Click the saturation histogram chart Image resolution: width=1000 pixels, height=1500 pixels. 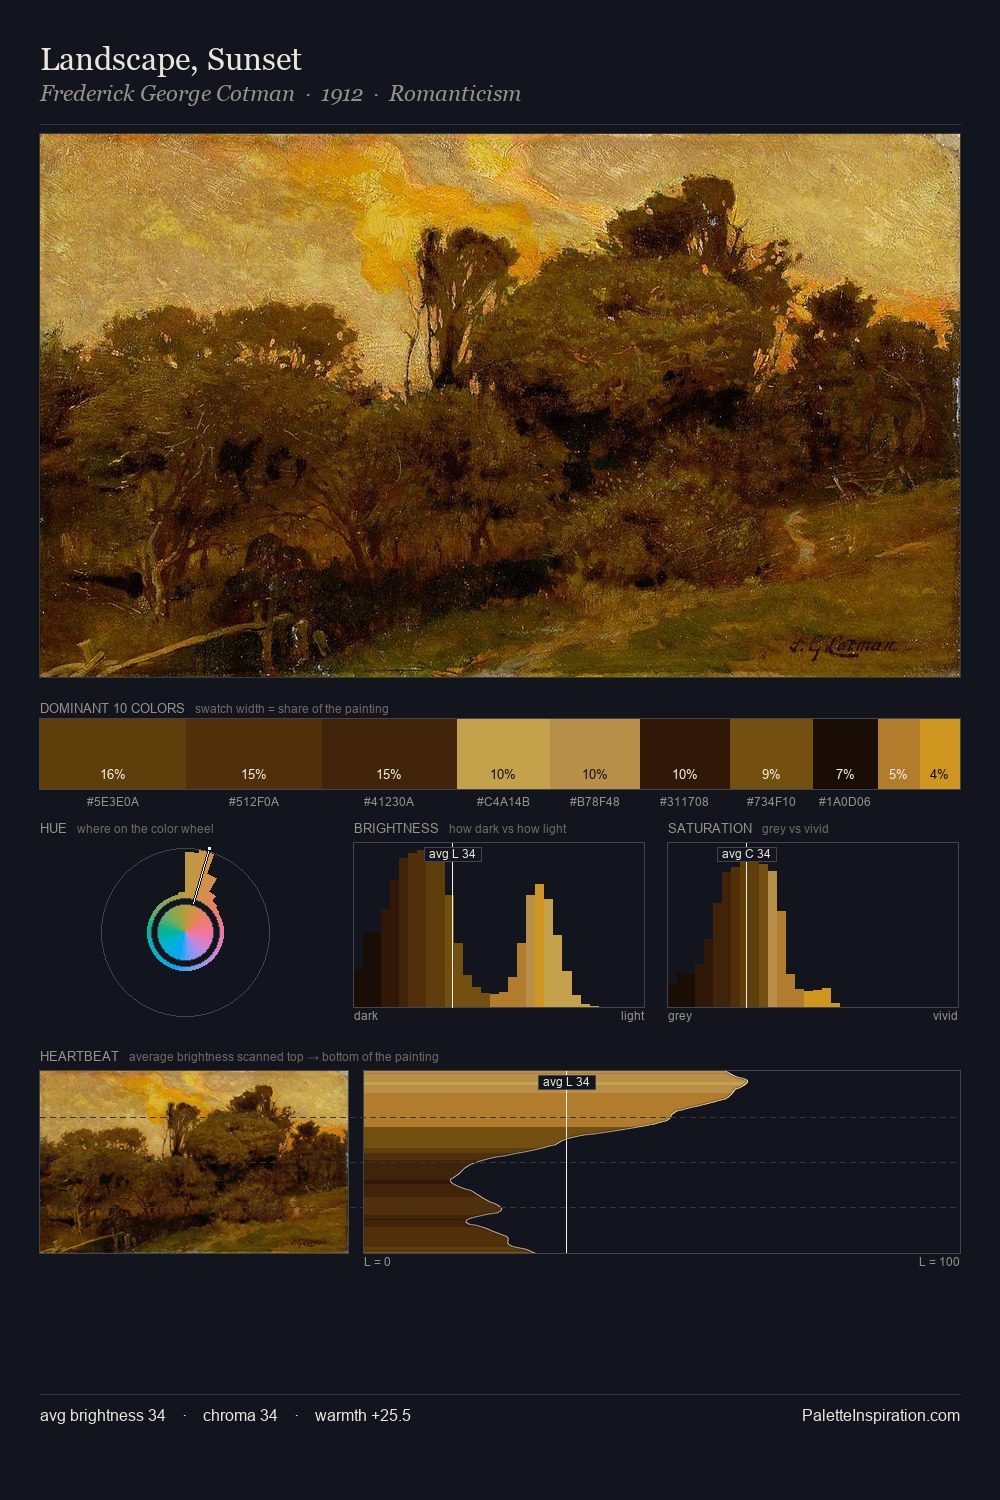tap(813, 925)
